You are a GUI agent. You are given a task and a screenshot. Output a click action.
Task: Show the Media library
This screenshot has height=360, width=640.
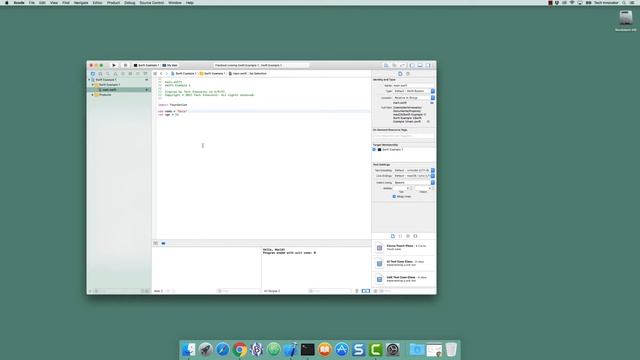[416, 236]
